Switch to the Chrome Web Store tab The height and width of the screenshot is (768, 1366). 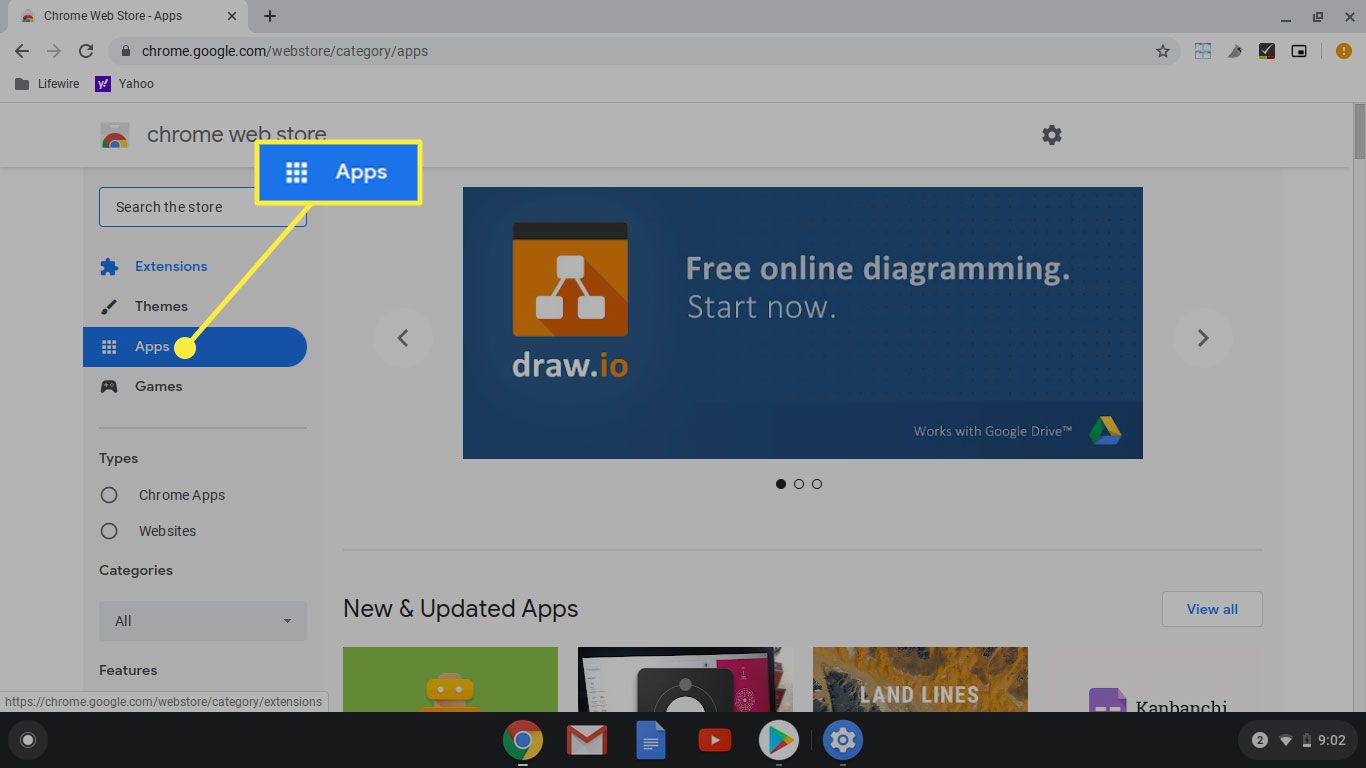(x=110, y=16)
